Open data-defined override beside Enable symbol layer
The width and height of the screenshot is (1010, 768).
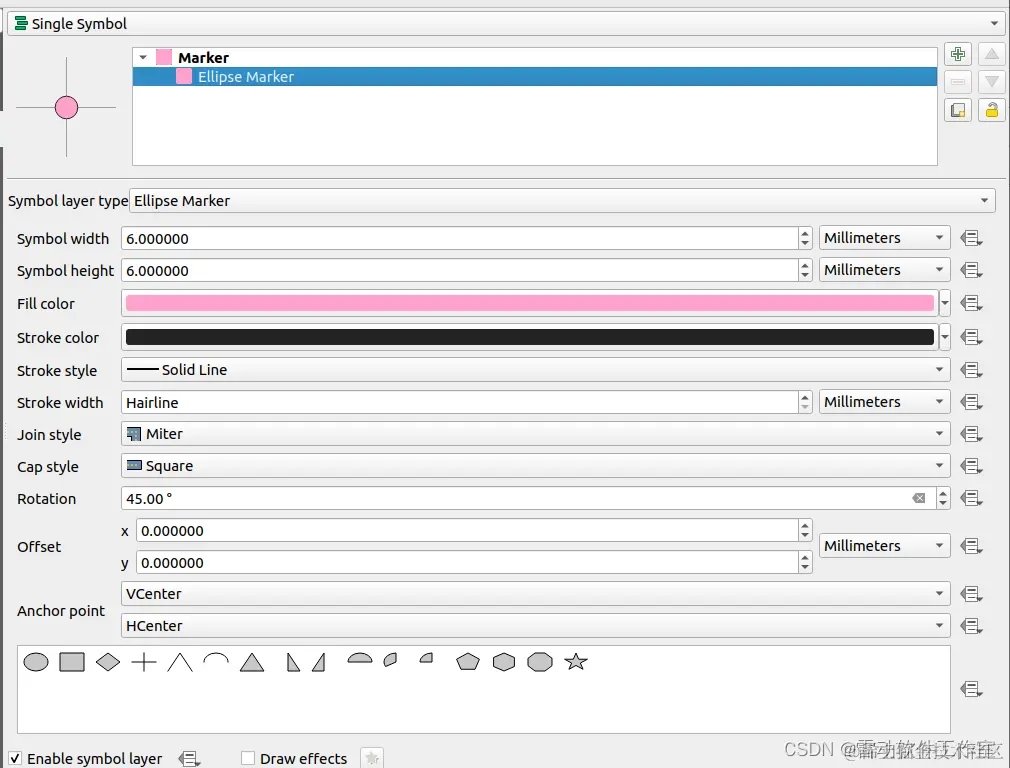189,759
